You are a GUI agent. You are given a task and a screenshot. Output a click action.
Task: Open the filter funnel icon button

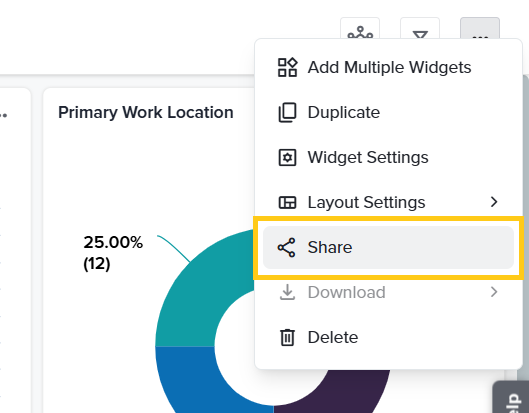[420, 30]
